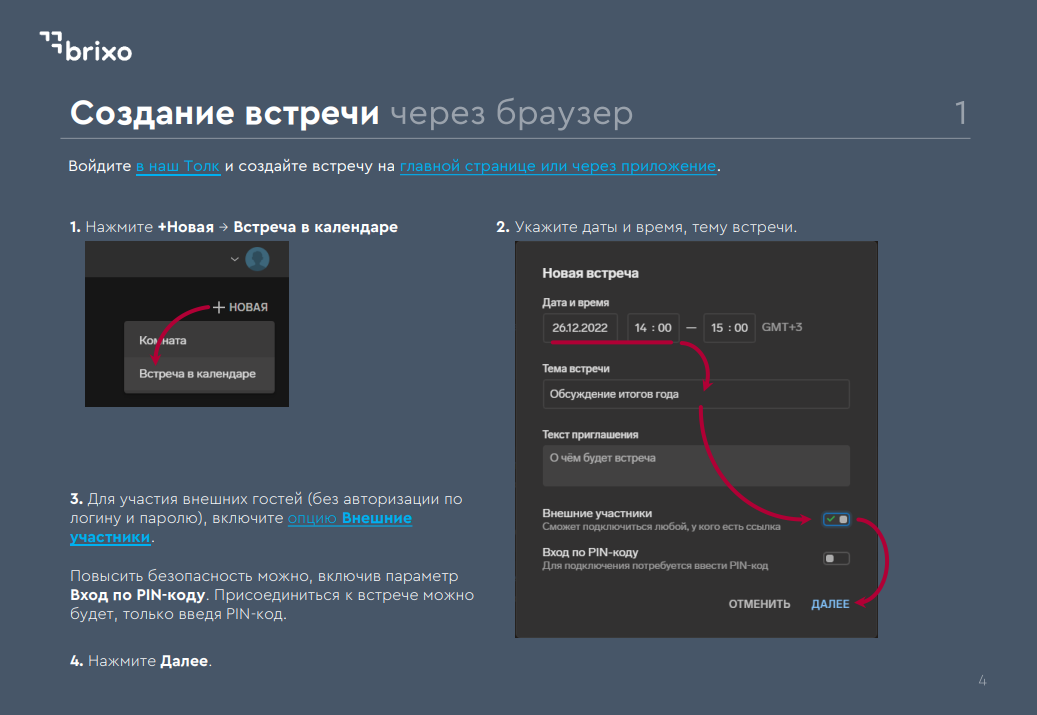The height and width of the screenshot is (715, 1037).
Task: Select the 15:00 end time field
Action: point(729,328)
